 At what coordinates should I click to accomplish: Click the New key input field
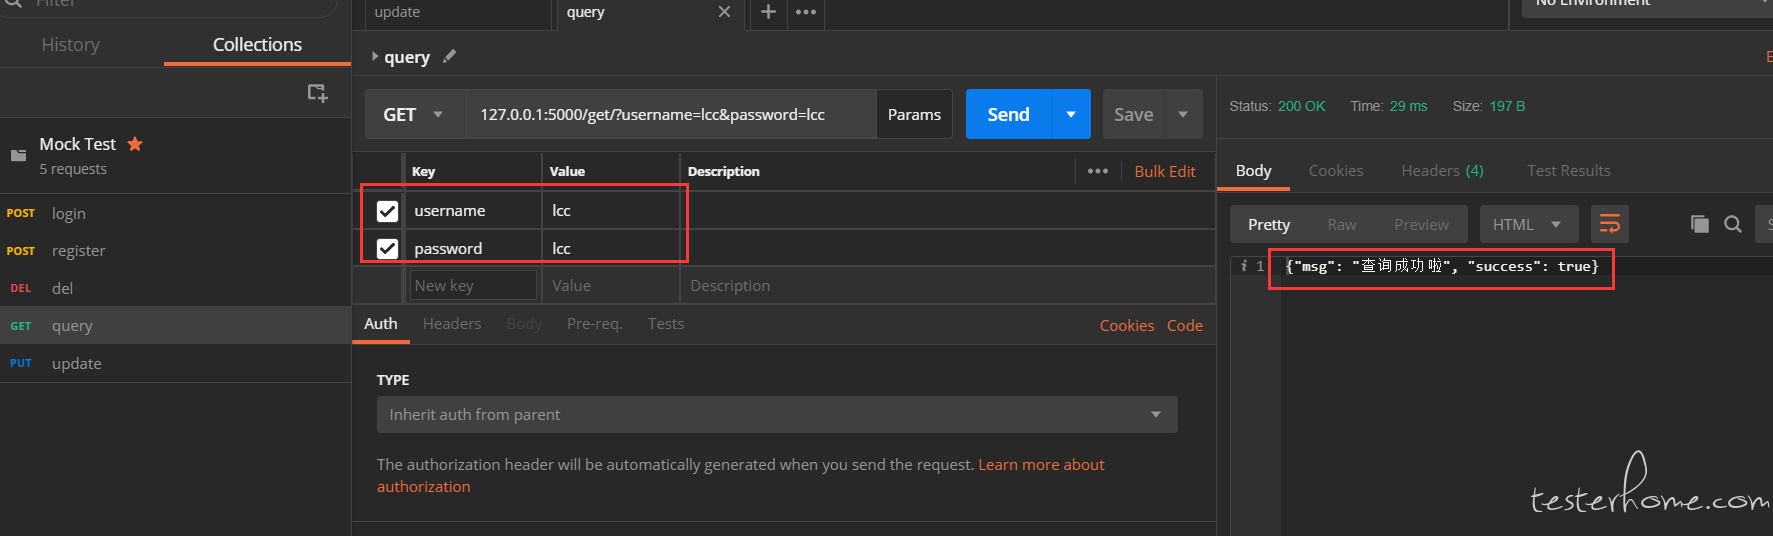(x=474, y=285)
